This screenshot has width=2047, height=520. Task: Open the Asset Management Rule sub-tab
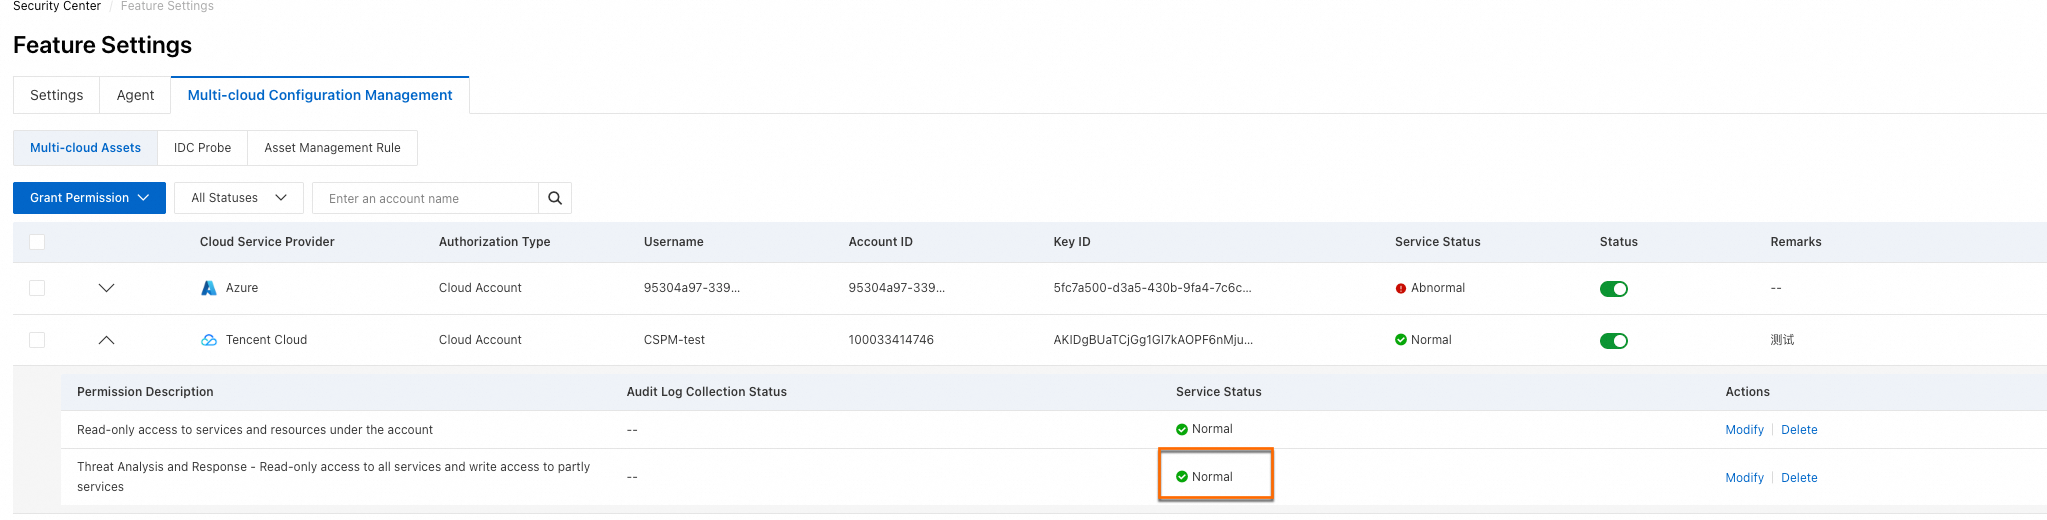click(x=332, y=148)
